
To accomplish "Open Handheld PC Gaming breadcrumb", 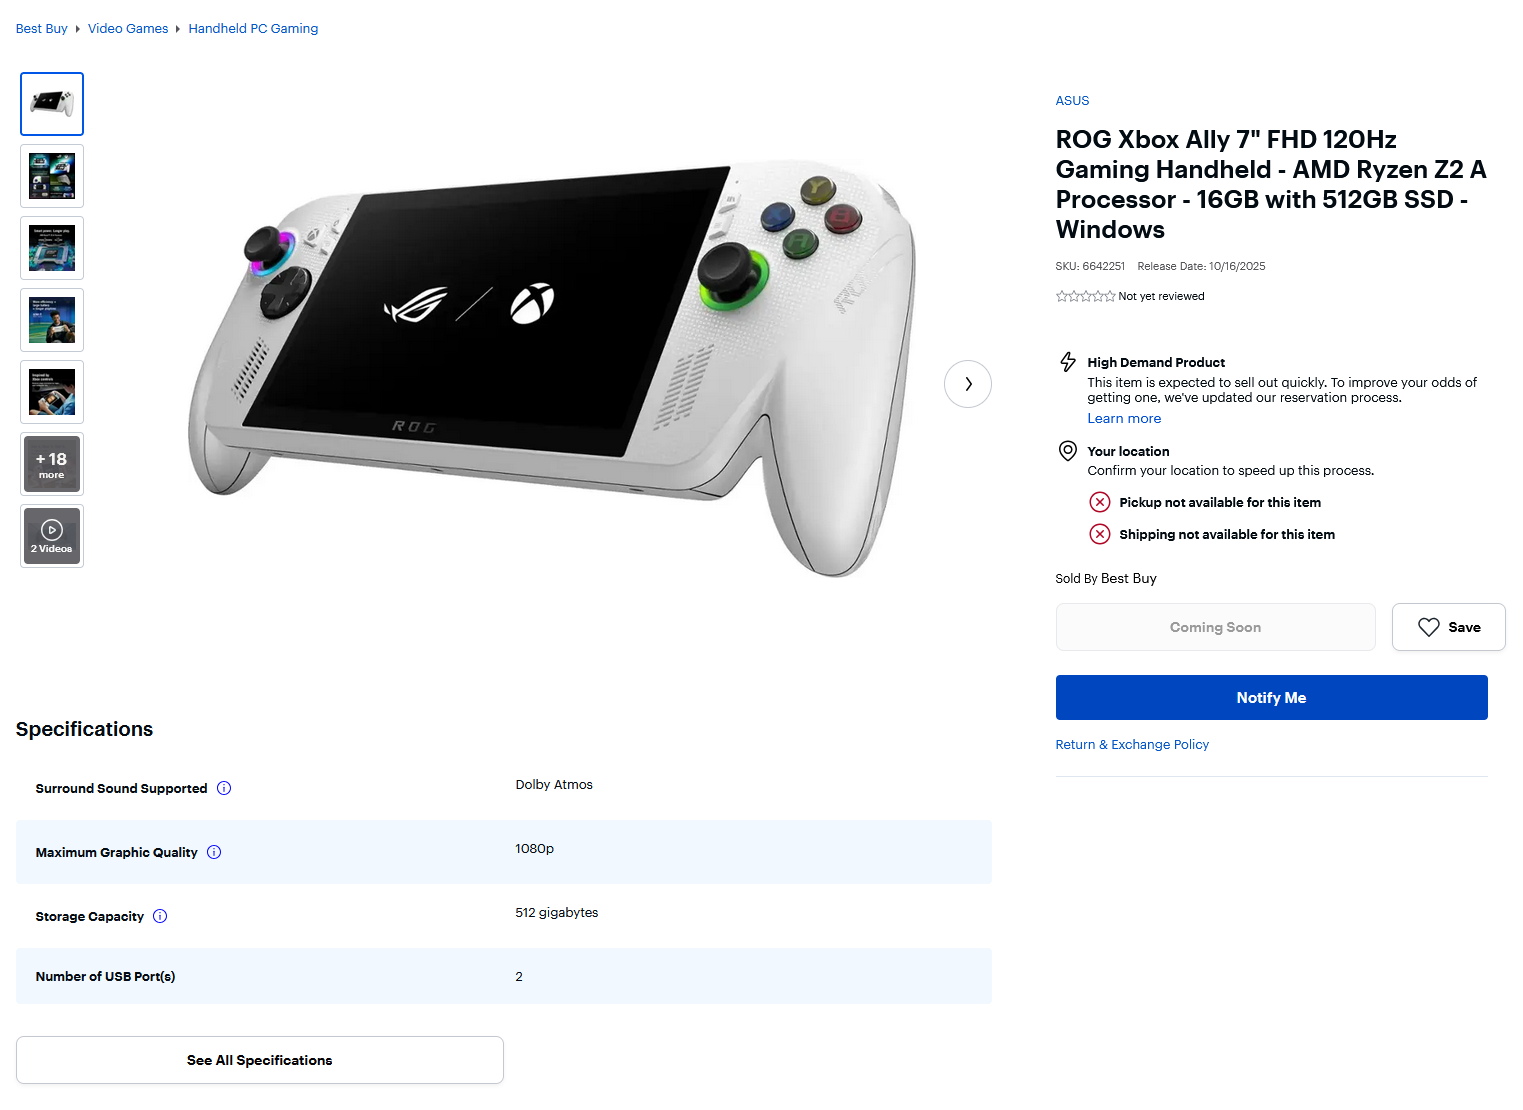I will 253,29.
